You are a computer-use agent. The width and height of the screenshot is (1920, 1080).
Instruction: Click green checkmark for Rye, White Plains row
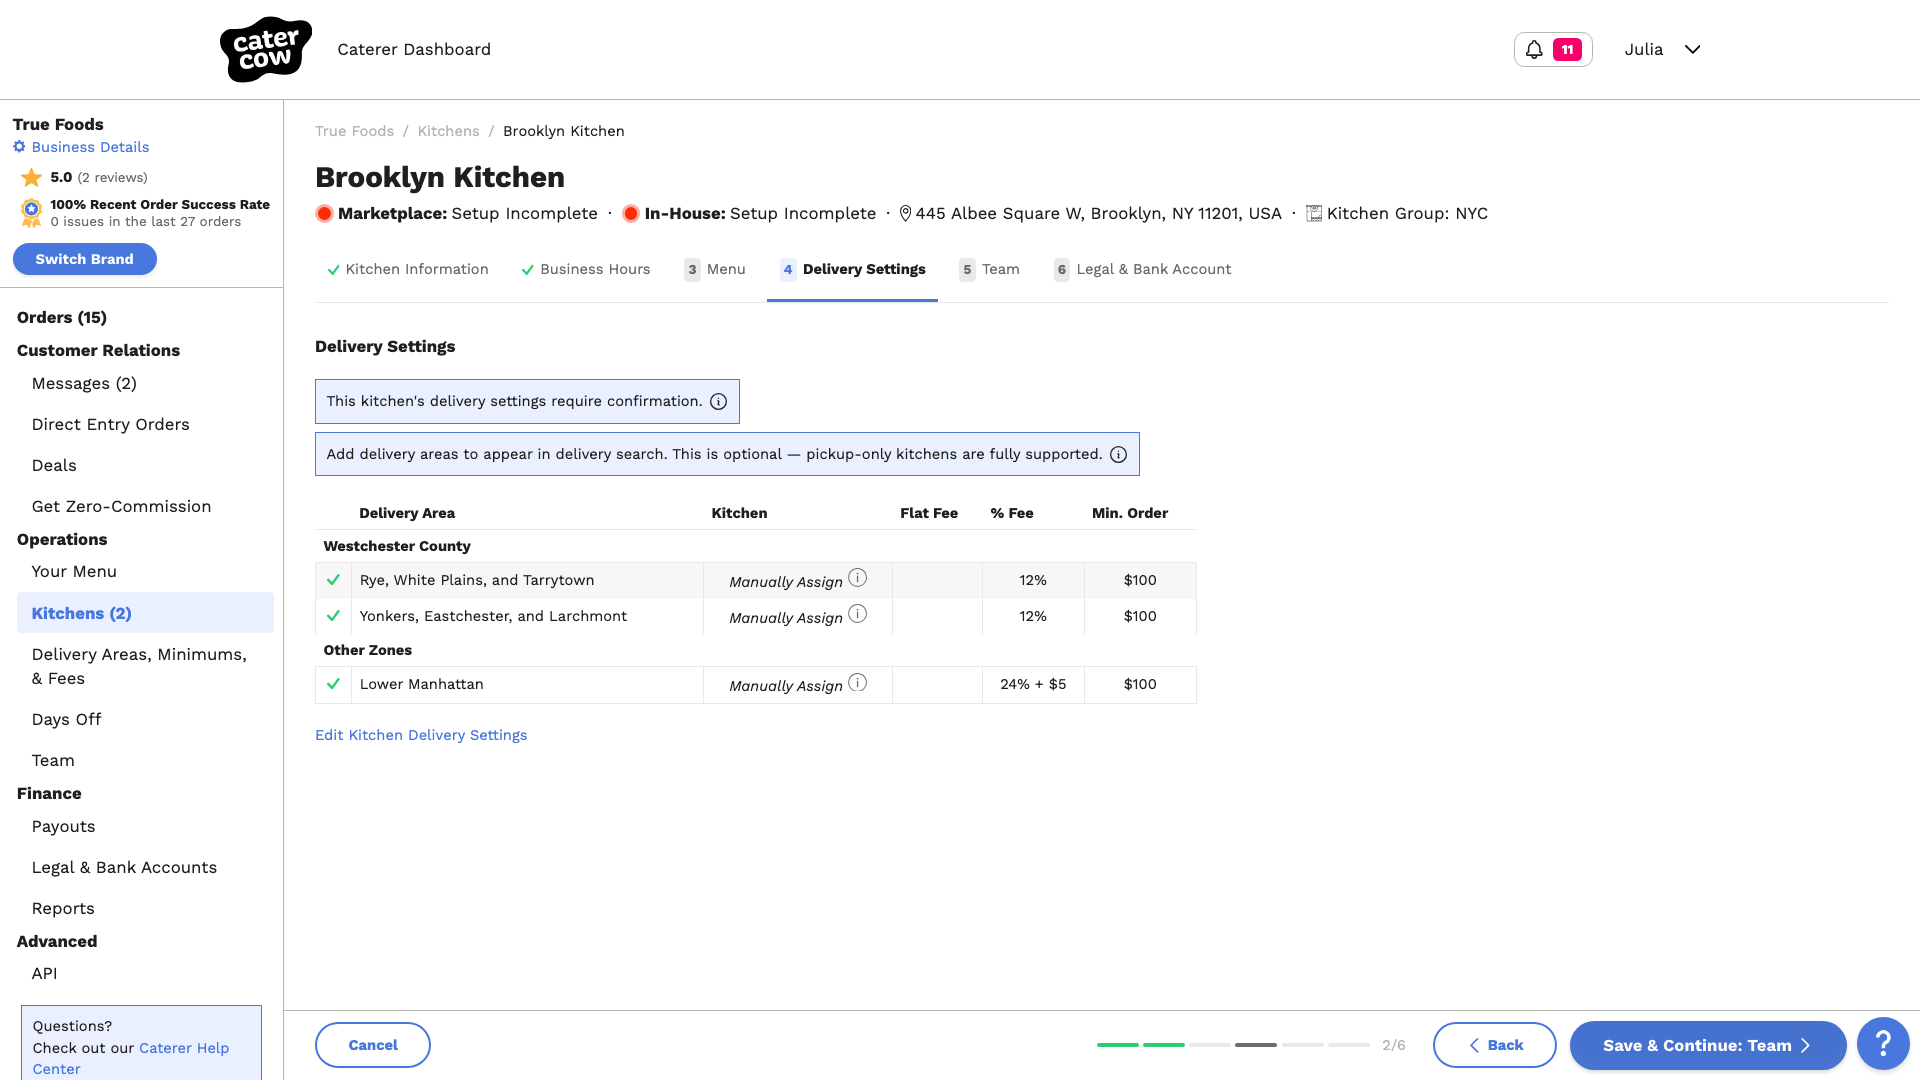coord(333,580)
